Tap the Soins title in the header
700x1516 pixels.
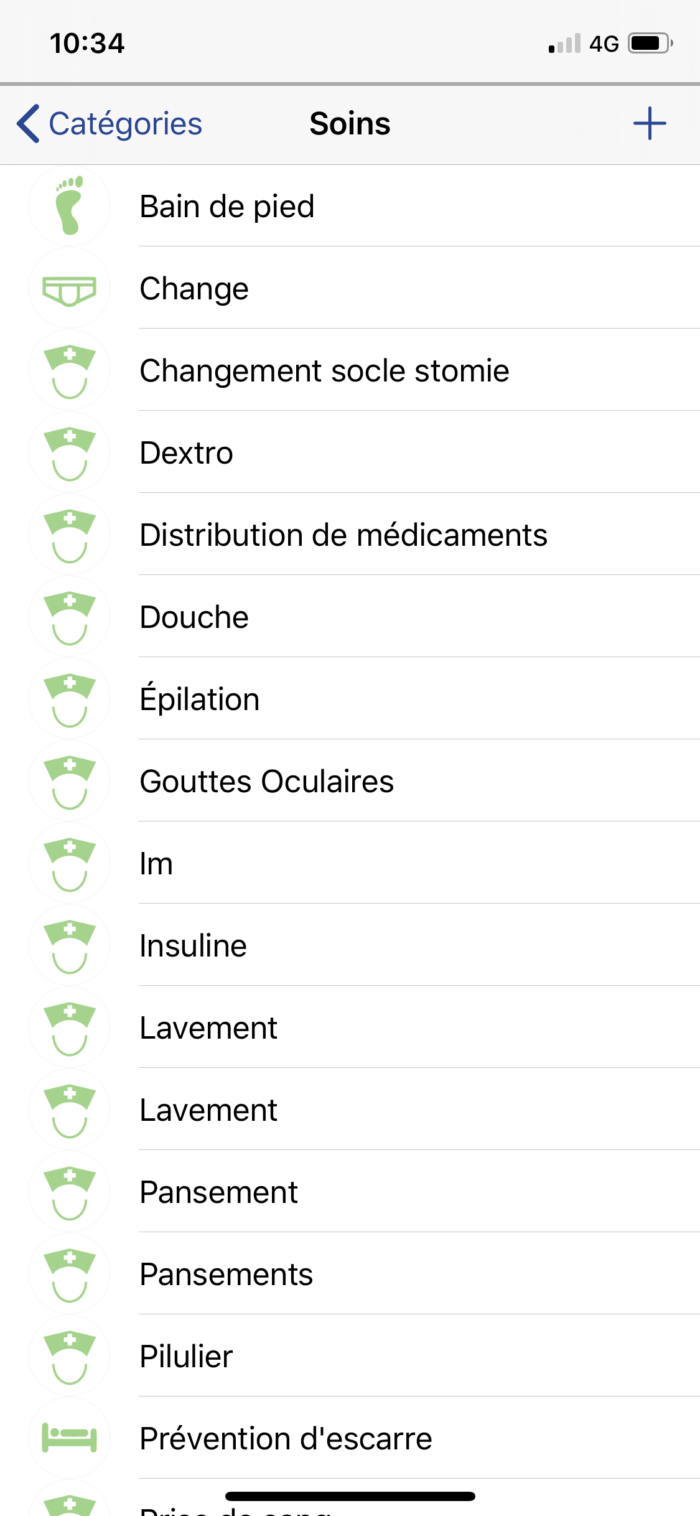coord(350,124)
